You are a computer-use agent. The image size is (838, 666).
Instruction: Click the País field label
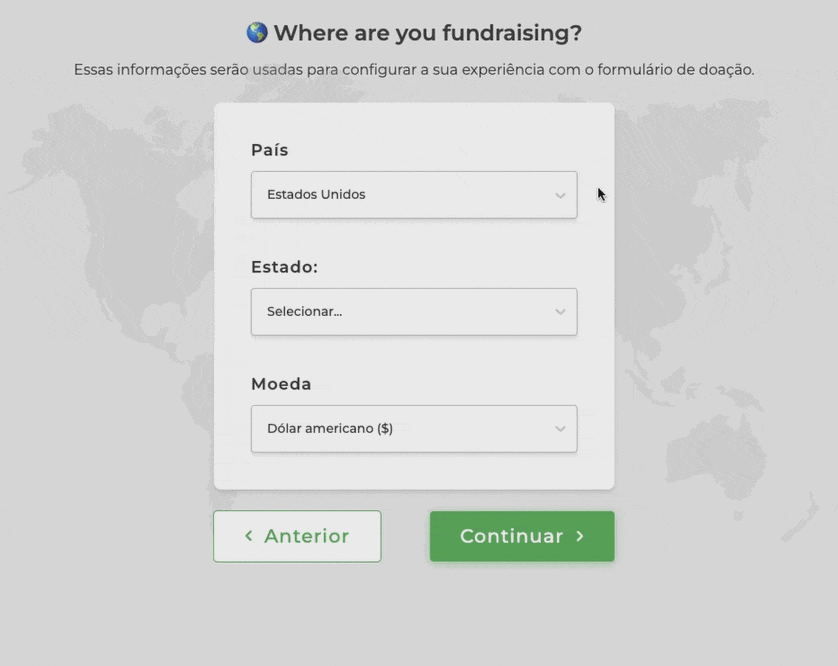(x=269, y=149)
